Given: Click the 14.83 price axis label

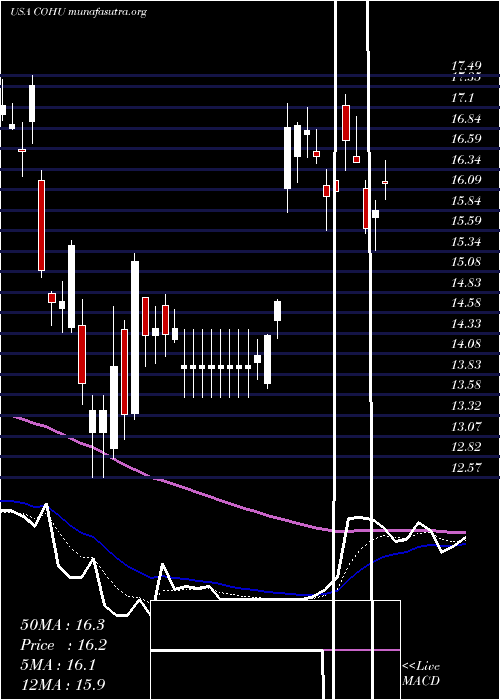Looking at the screenshot, I should (x=466, y=283).
